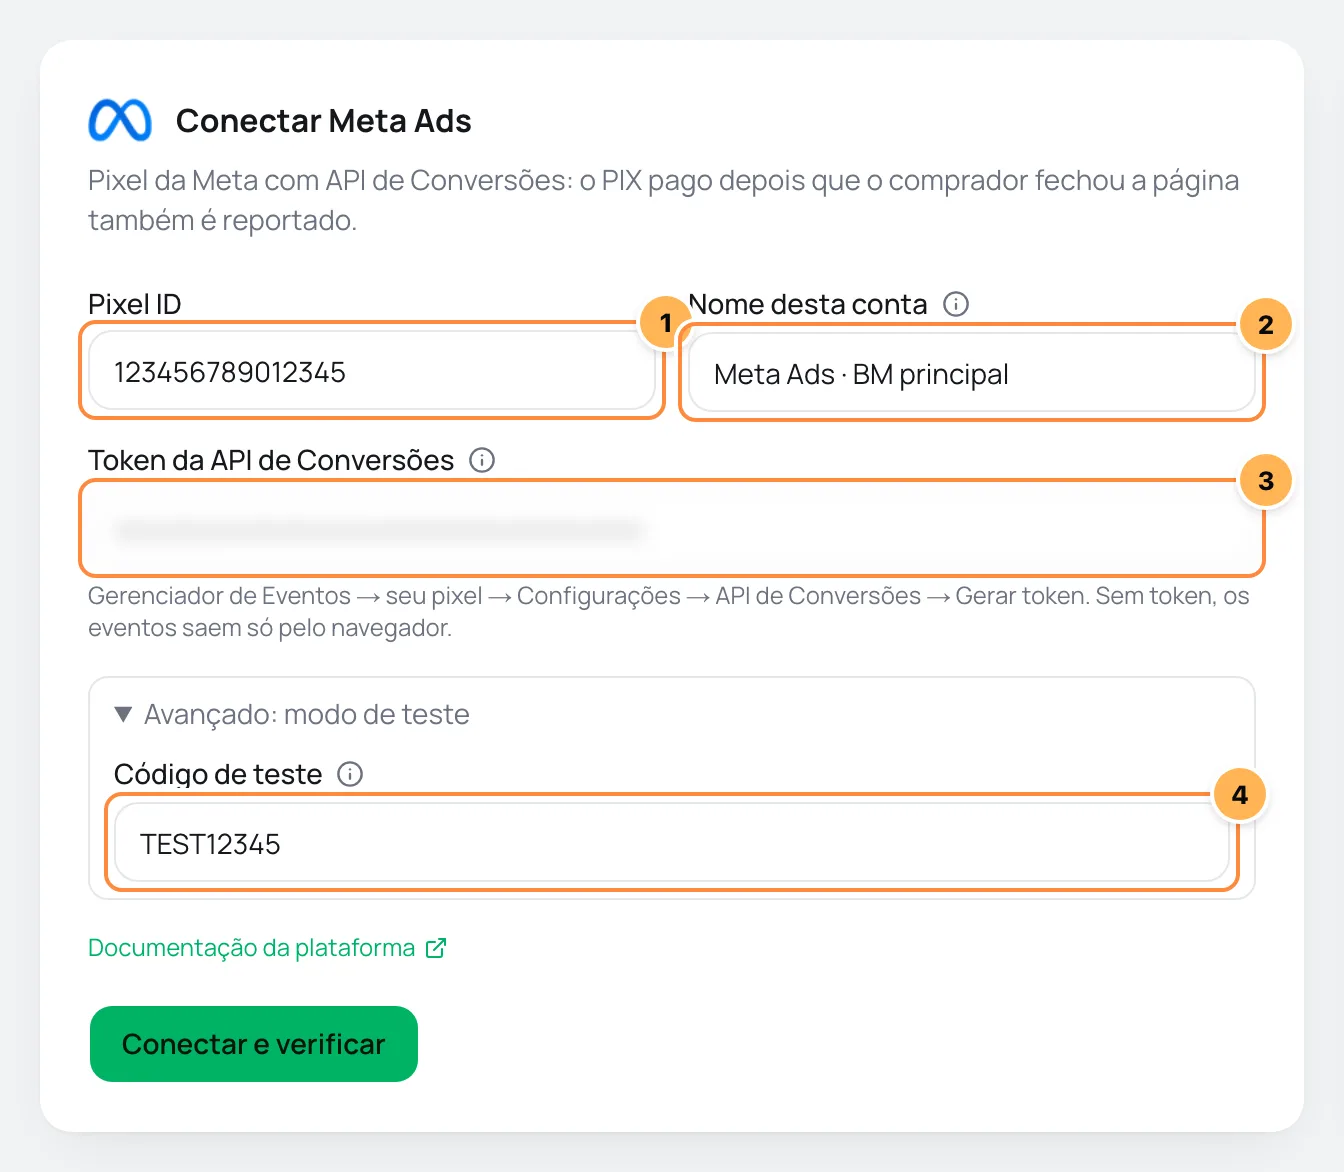Select the Token da API de Conversões field
1344x1172 pixels.
click(672, 529)
